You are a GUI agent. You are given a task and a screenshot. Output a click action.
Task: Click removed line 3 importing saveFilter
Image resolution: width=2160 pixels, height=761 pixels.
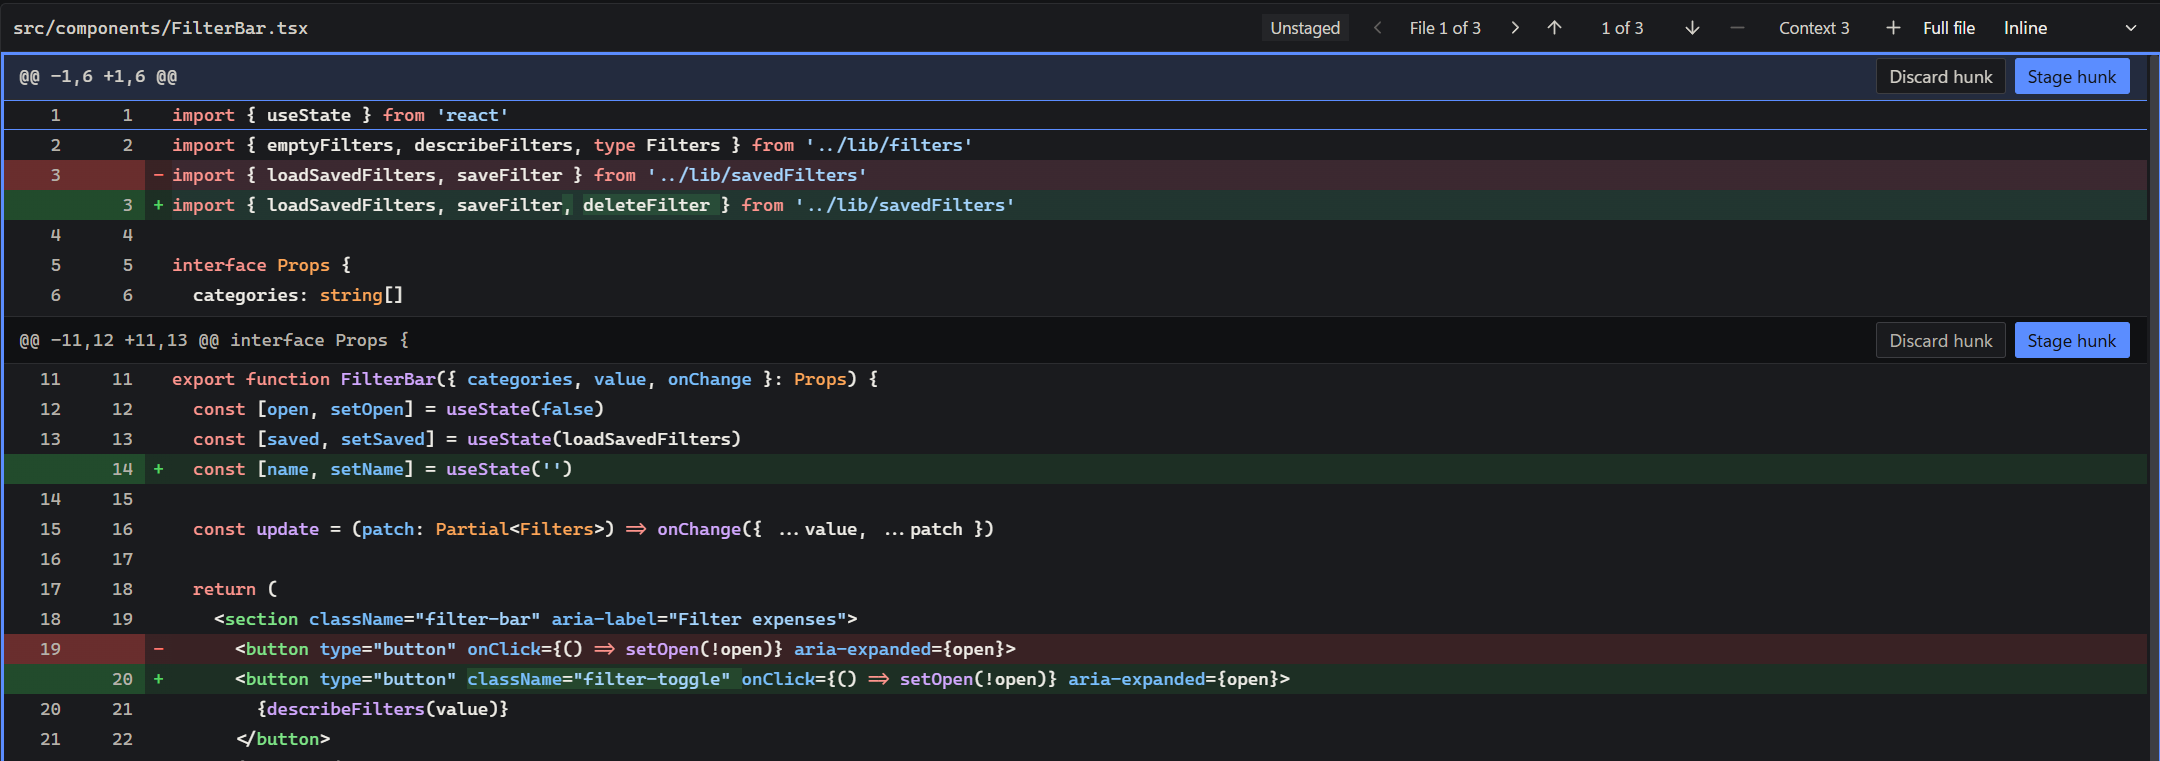[1075, 175]
